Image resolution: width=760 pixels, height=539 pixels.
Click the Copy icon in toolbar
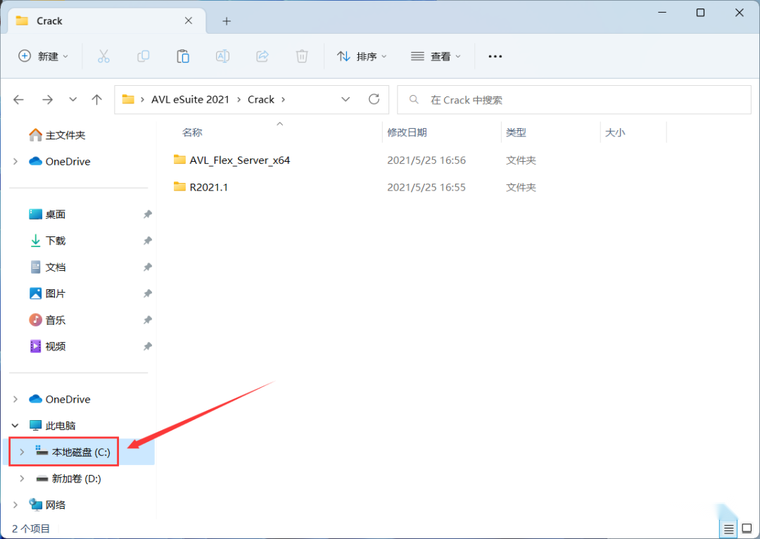click(143, 56)
